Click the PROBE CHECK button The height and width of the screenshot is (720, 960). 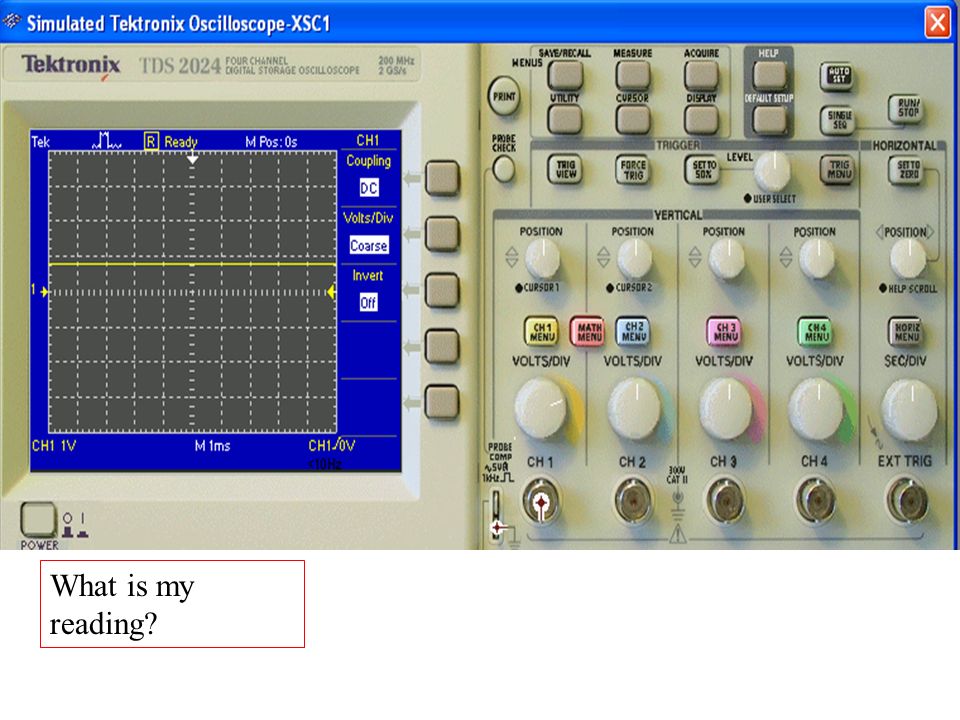point(504,169)
